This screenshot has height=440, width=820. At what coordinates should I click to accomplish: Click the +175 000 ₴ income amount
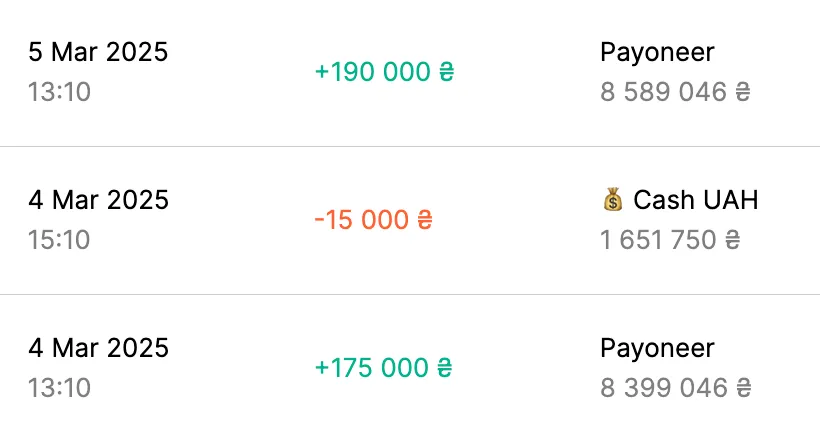383,368
